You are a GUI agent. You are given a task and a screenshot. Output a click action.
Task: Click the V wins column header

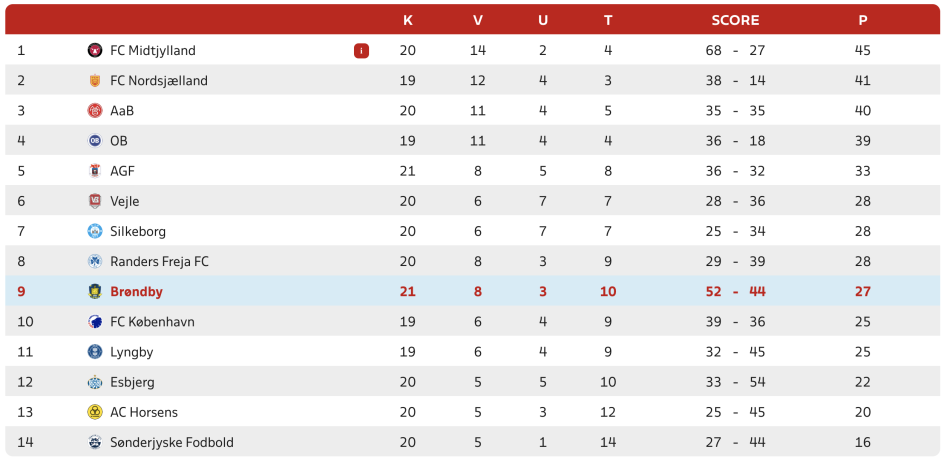[x=478, y=20]
